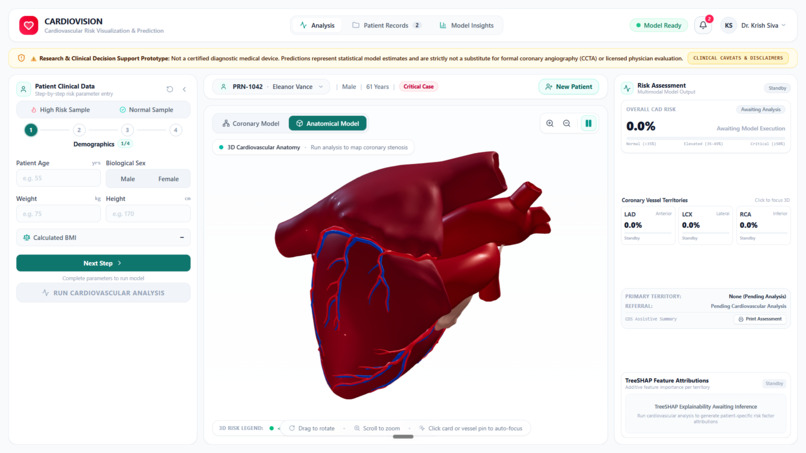Viewport: 806px width, 453px height.
Task: Click the Next Step button
Action: pyautogui.click(x=103, y=263)
